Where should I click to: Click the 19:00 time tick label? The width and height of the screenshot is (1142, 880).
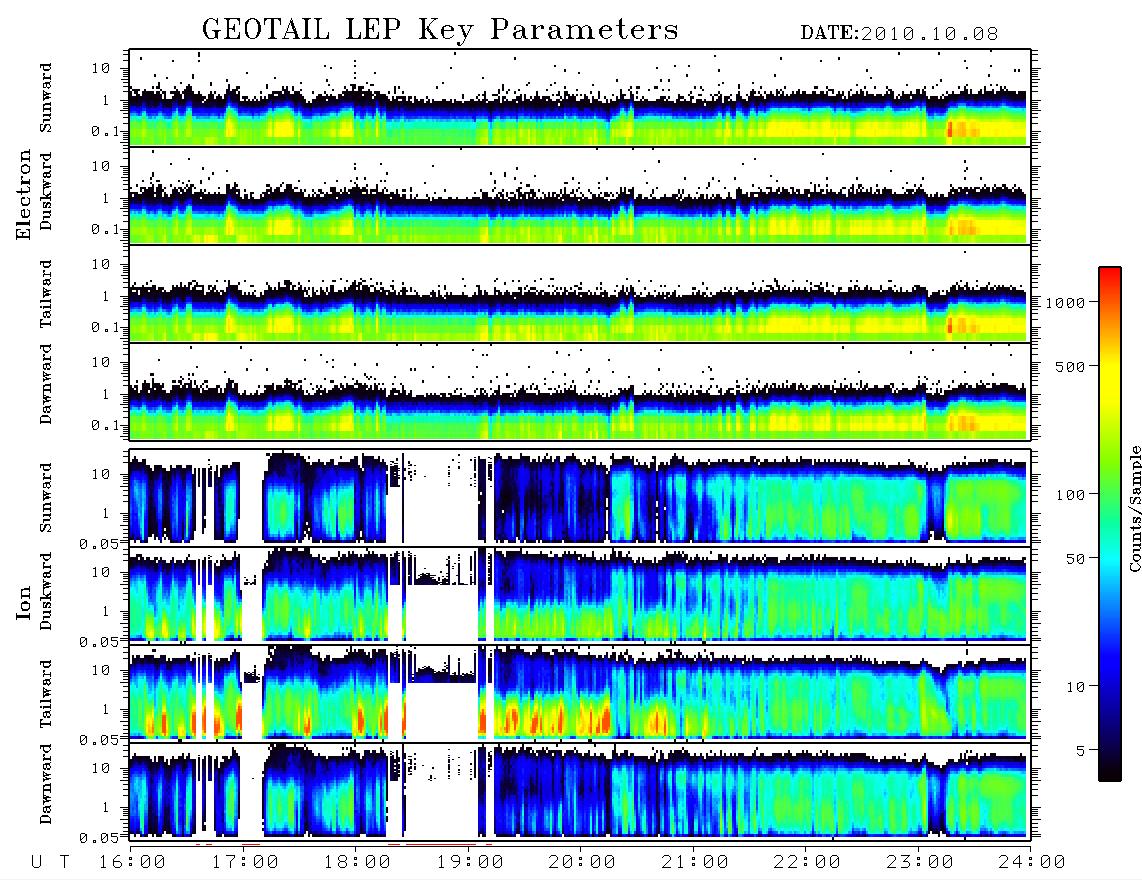pos(470,862)
